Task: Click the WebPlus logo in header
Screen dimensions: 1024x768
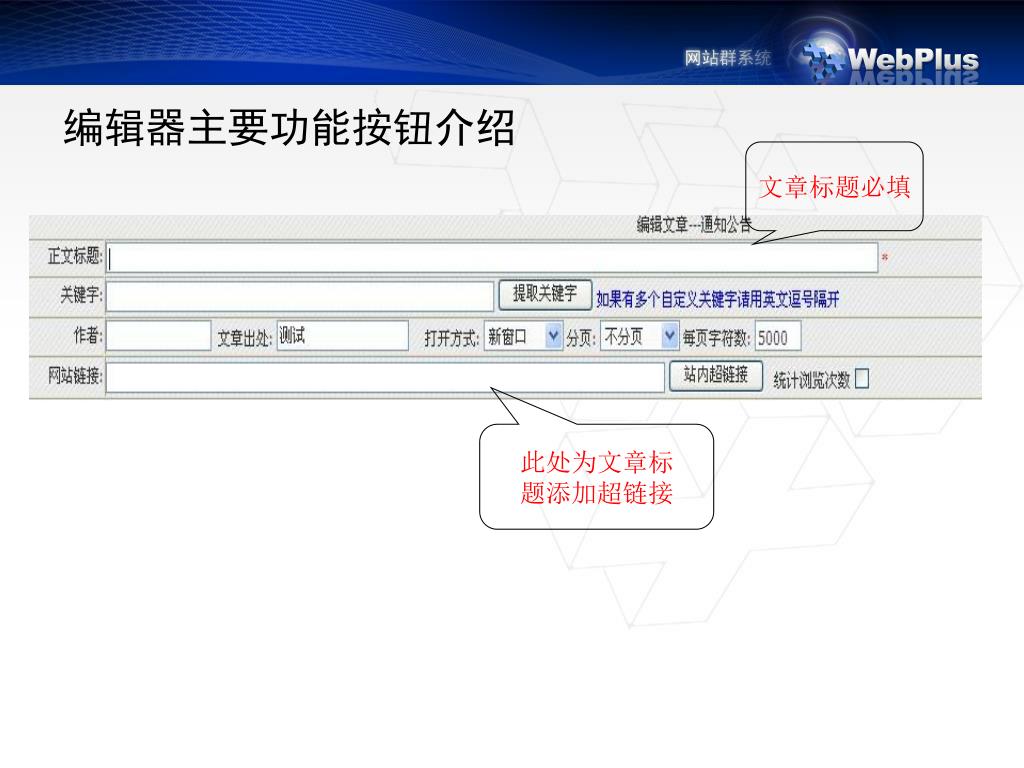Action: point(891,60)
